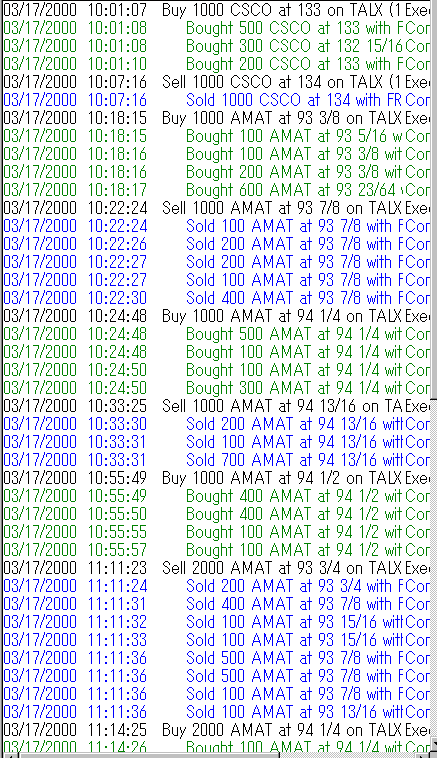This screenshot has width=437, height=758.
Task: Click the 'Sold 200 AMAT at 94 13/16' row
Action: 216,424
